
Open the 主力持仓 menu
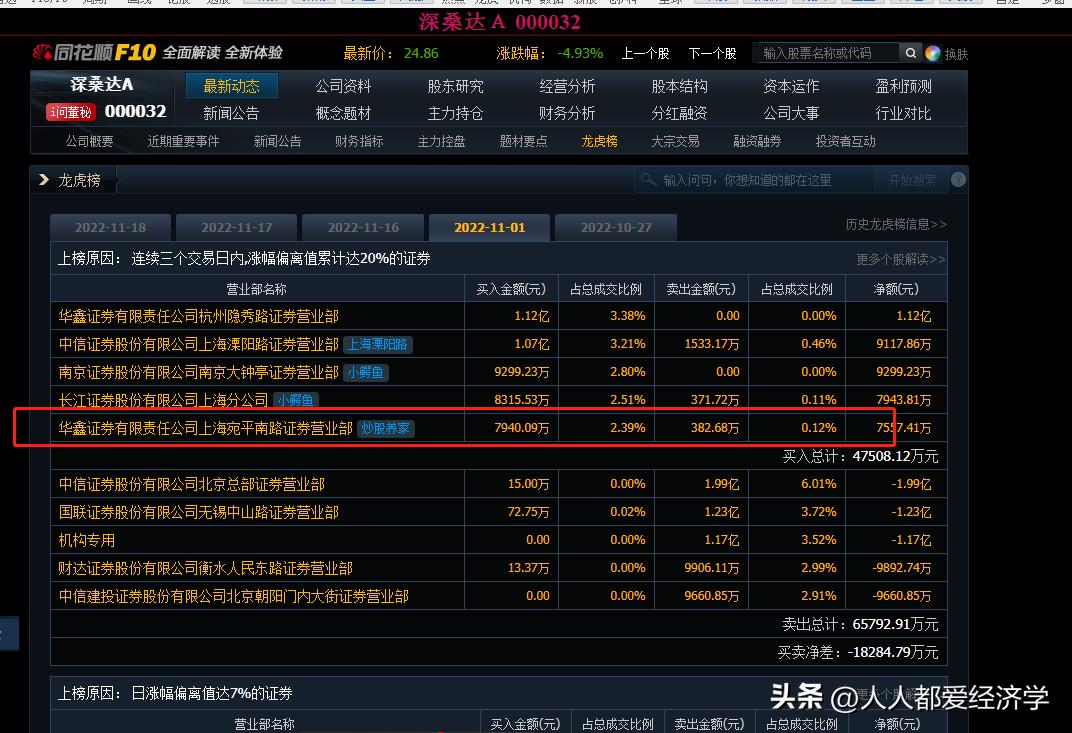[x=455, y=113]
